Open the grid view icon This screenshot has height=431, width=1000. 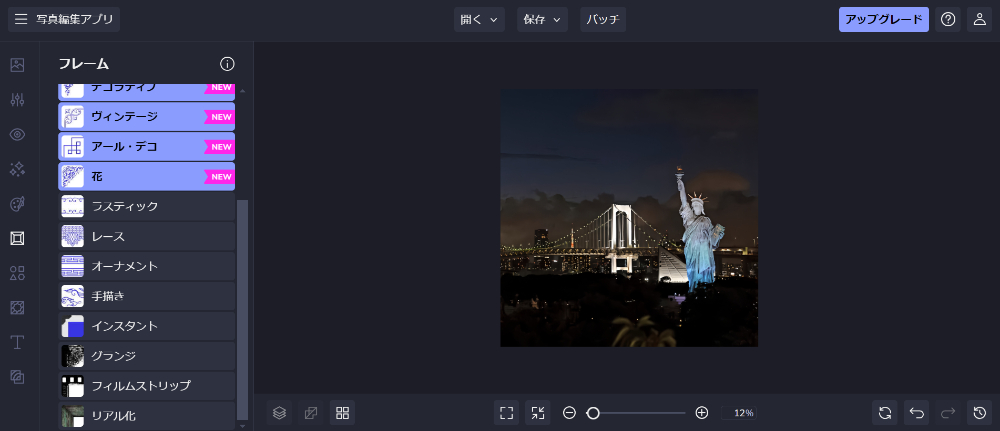click(342, 413)
